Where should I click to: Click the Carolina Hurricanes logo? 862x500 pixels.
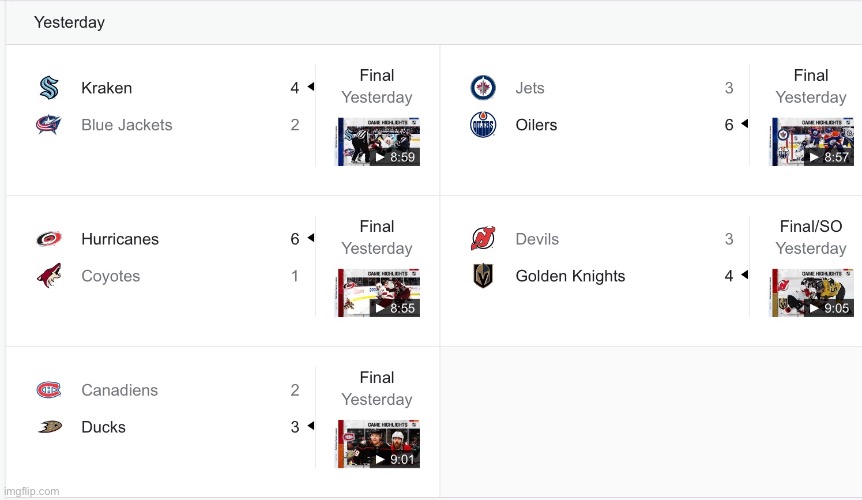(x=48, y=239)
